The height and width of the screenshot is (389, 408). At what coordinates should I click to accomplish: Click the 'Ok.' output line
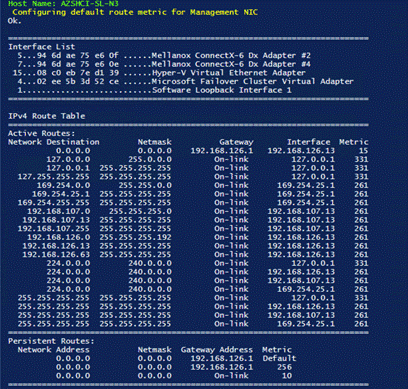pyautogui.click(x=15, y=21)
